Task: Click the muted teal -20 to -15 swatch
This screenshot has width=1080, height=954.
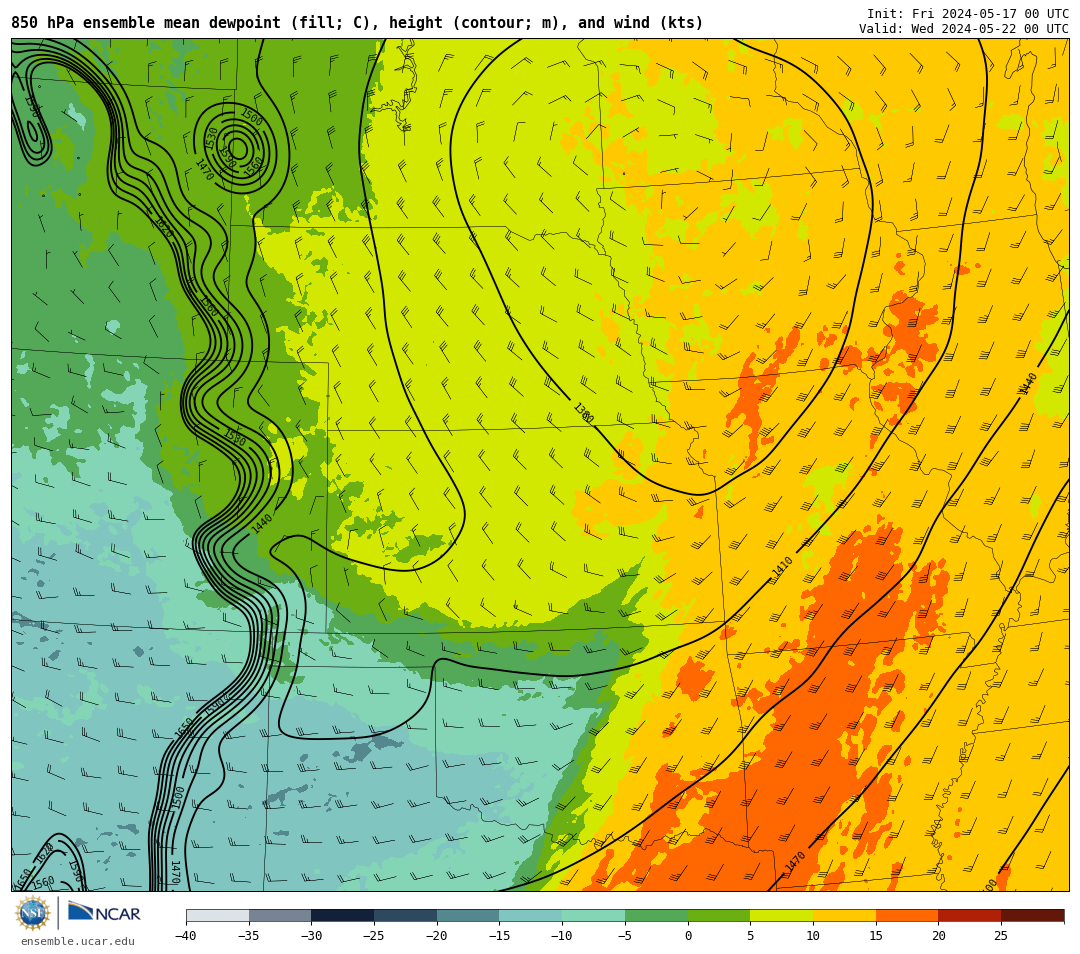Action: 468,915
